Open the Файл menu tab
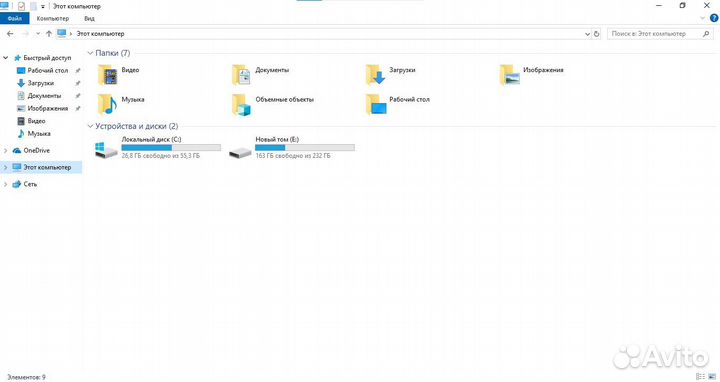The height and width of the screenshot is (382, 720). coord(14,18)
